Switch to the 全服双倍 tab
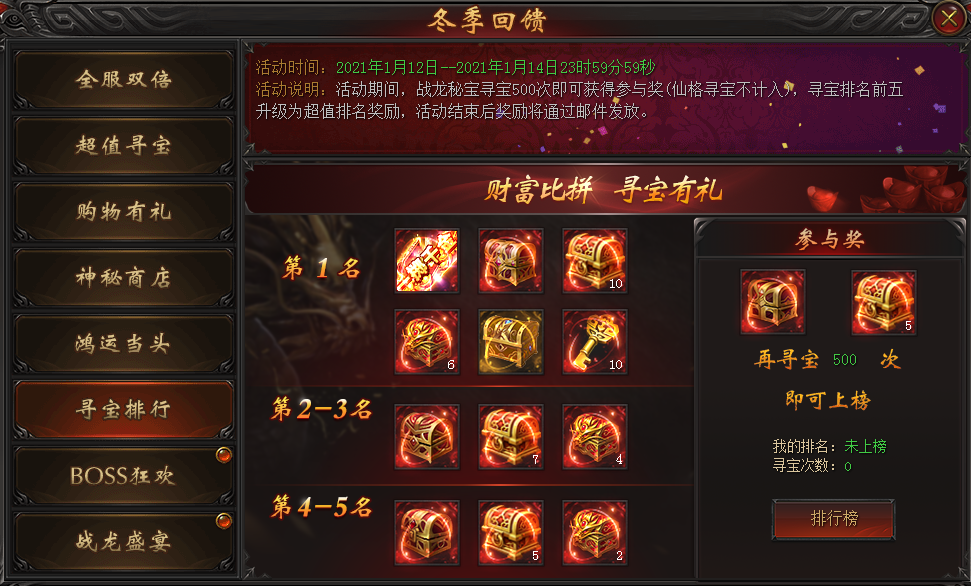This screenshot has width=971, height=586. pos(123,79)
